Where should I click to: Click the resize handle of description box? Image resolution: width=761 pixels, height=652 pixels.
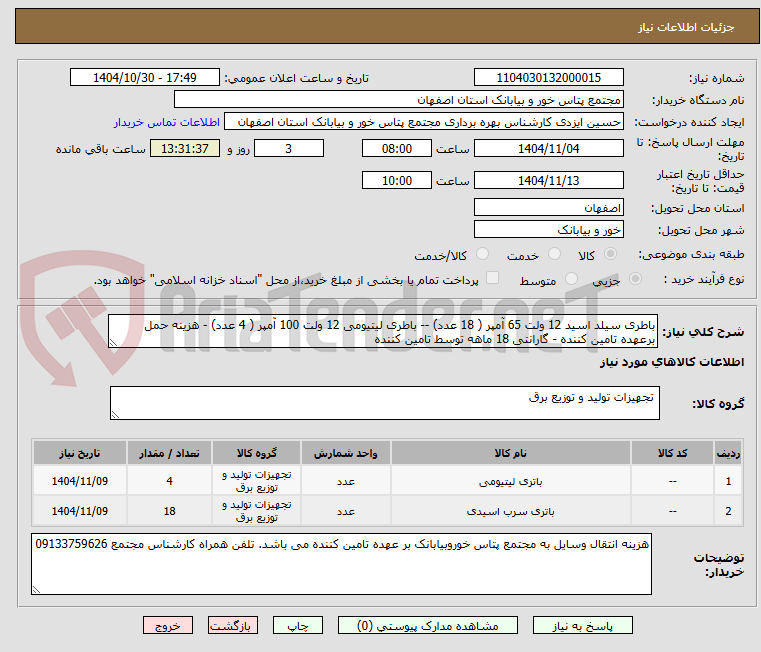click(x=113, y=343)
